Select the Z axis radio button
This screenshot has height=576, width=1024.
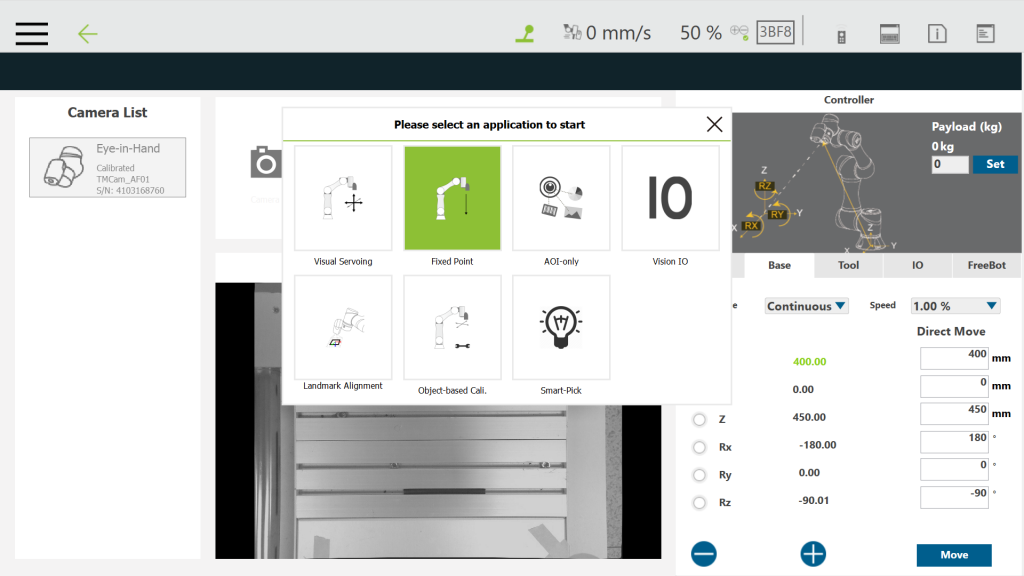(699, 419)
